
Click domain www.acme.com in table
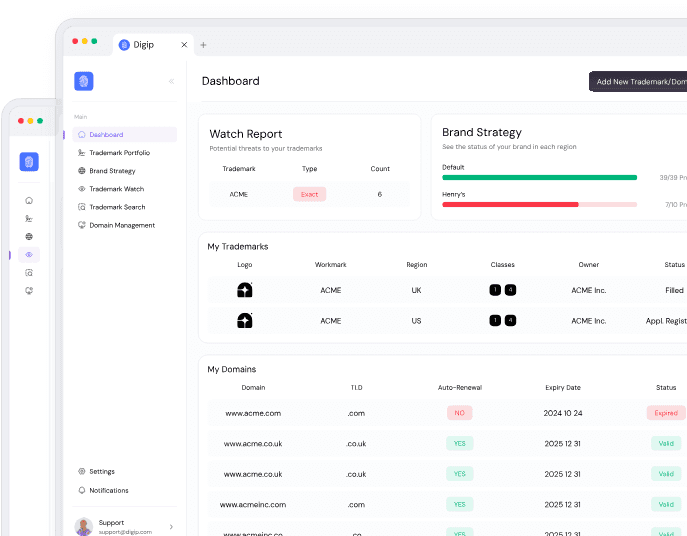click(253, 413)
